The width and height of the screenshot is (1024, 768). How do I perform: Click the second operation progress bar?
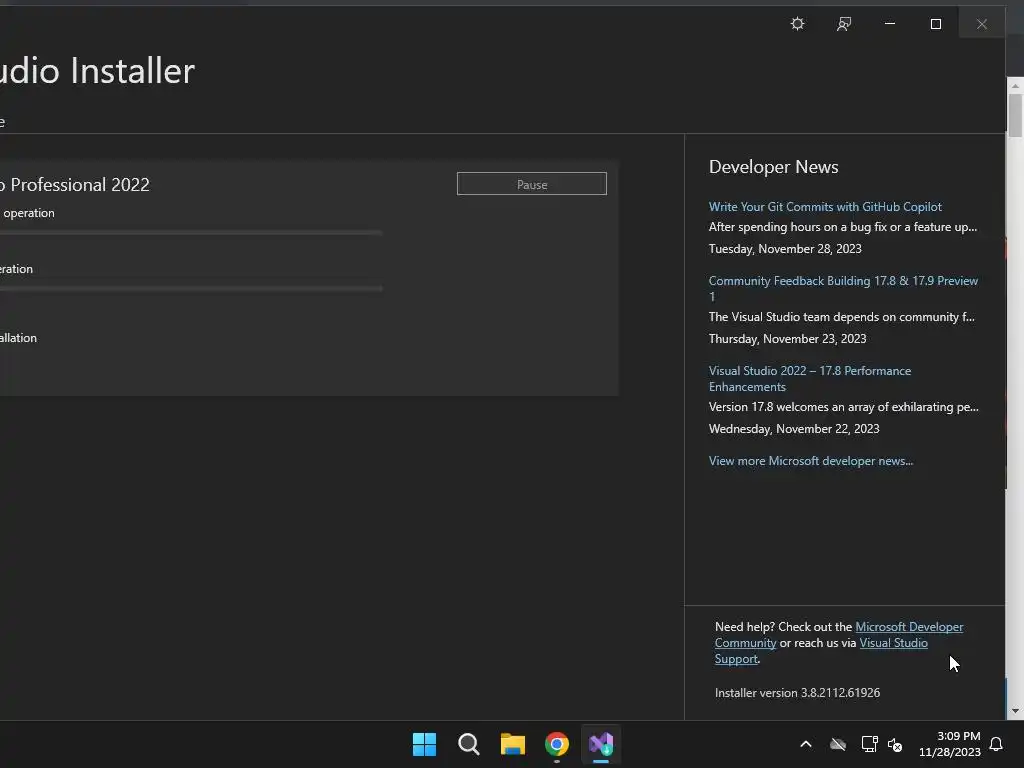[x=191, y=288]
